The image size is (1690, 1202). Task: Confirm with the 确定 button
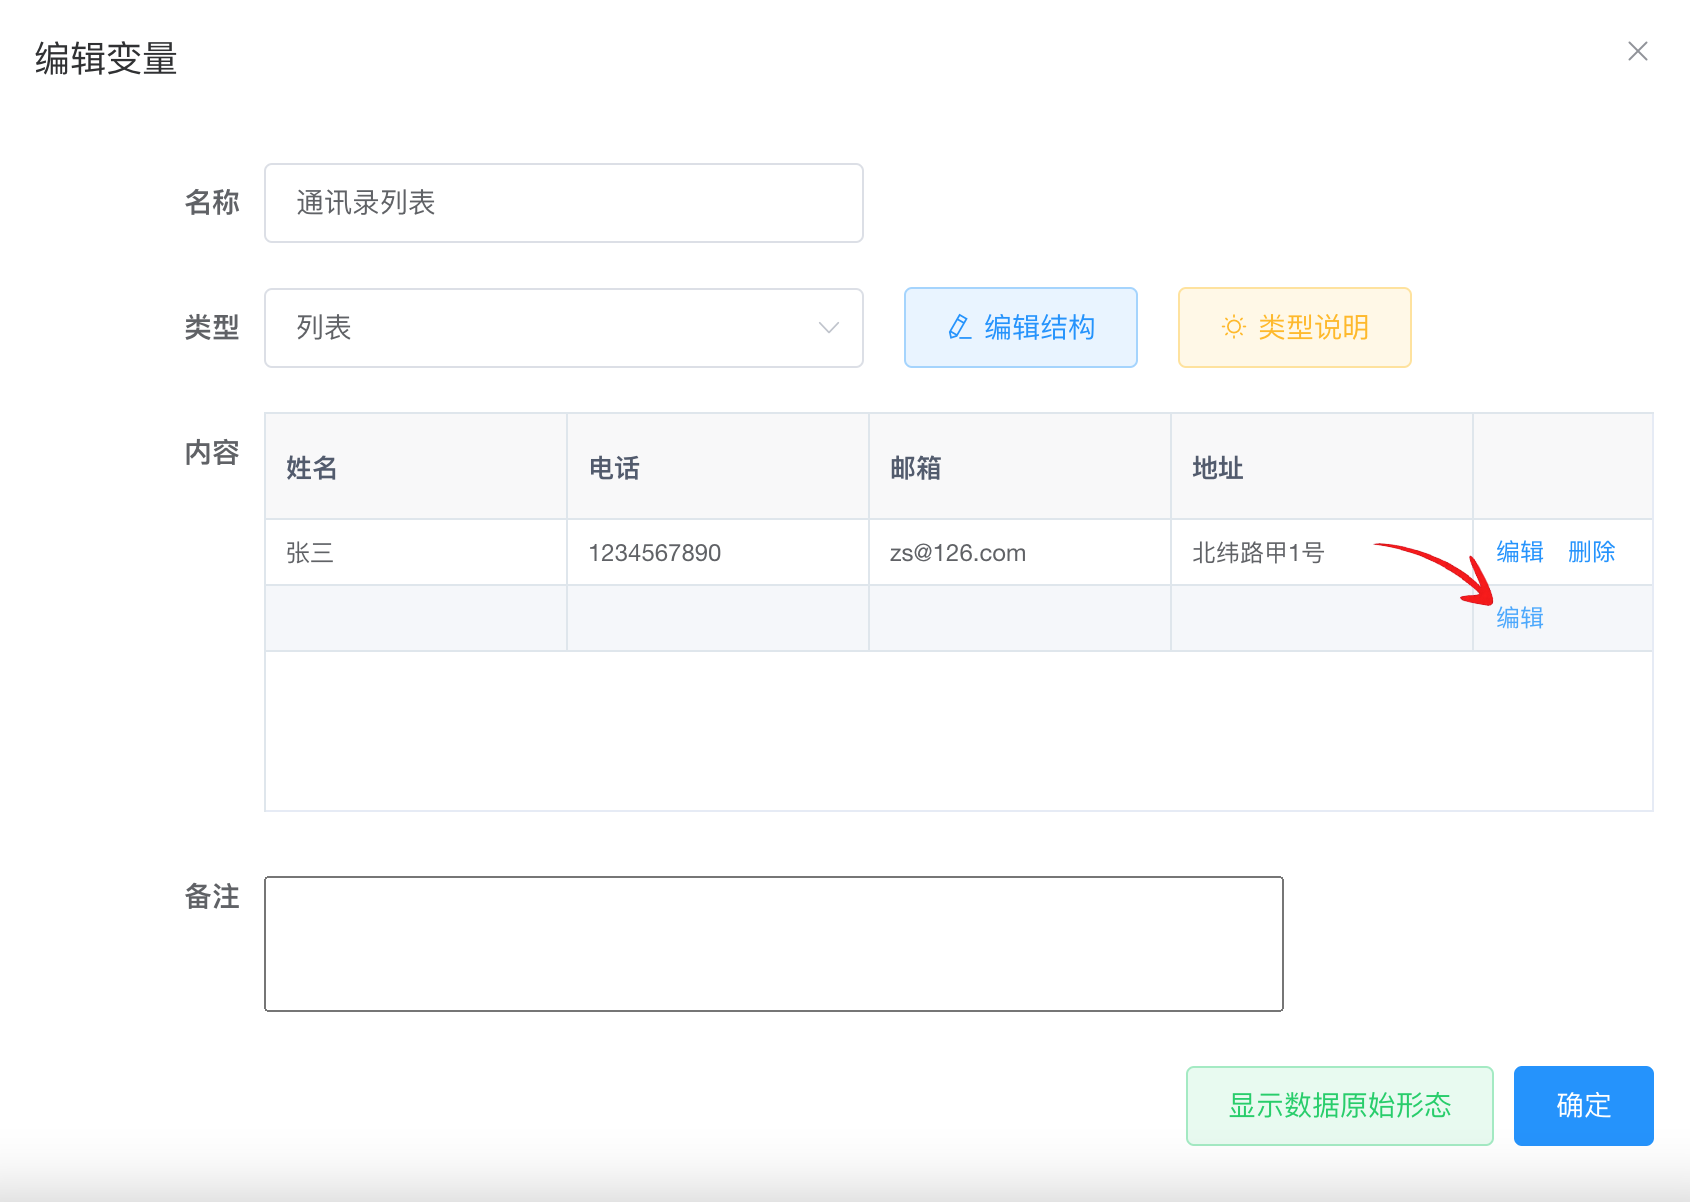click(1584, 1106)
